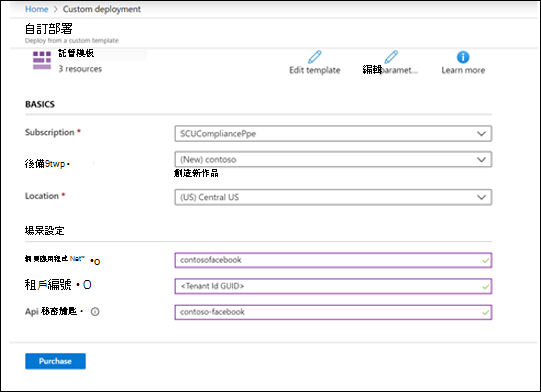Image resolution: width=541 pixels, height=392 pixels.
Task: Open the resource group dropdown (New) contoso
Action: pyautogui.click(x=333, y=159)
